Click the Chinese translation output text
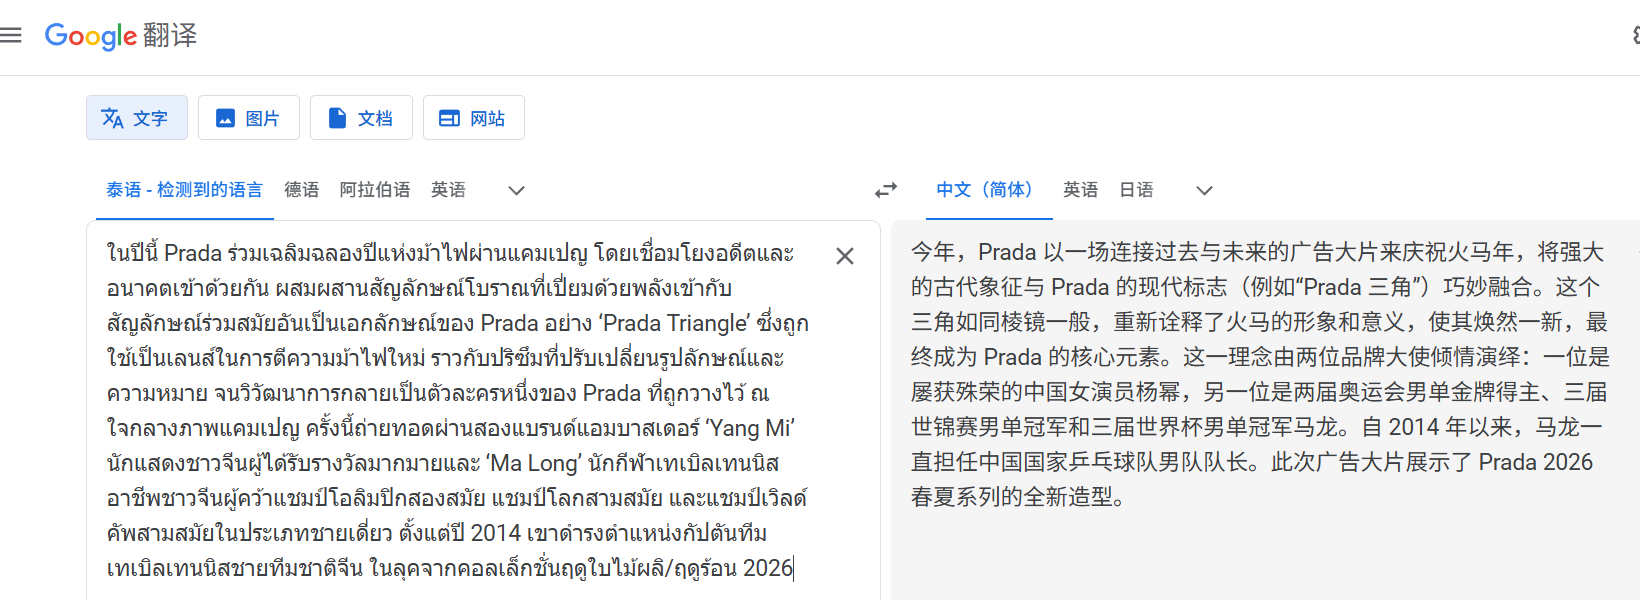Screen dimensions: 1640x600 point(1260,374)
